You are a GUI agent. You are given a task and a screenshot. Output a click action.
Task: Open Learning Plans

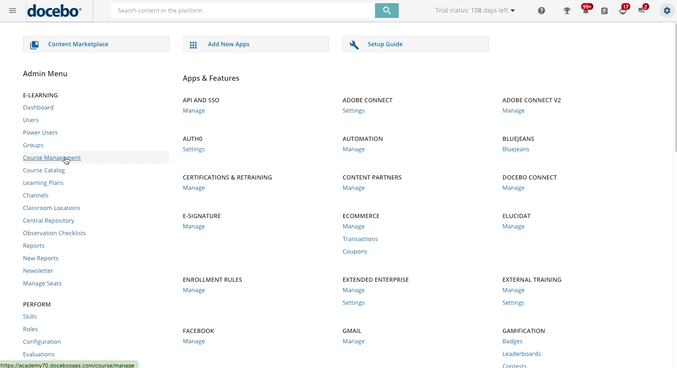43,183
